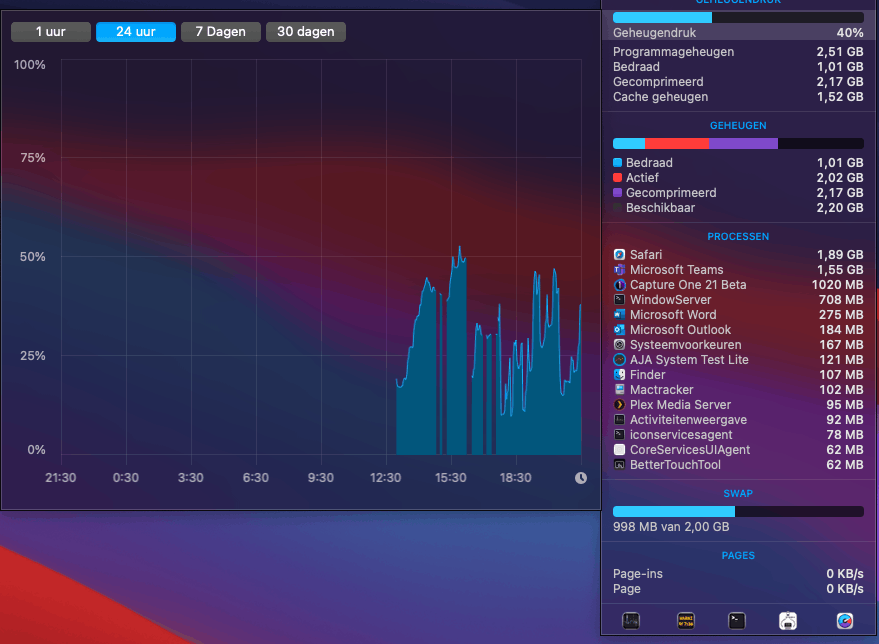Show the 7 Dagen history graph

[220, 32]
